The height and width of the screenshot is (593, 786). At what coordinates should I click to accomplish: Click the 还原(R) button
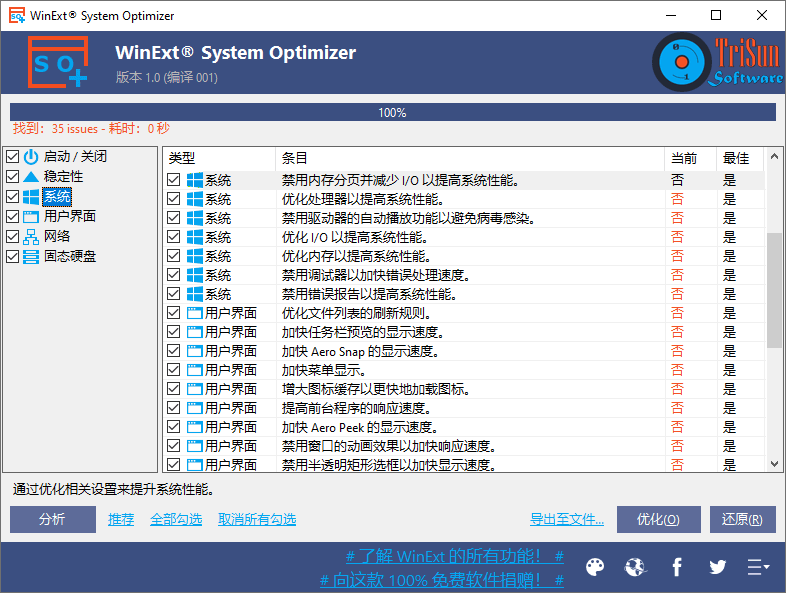pos(742,519)
